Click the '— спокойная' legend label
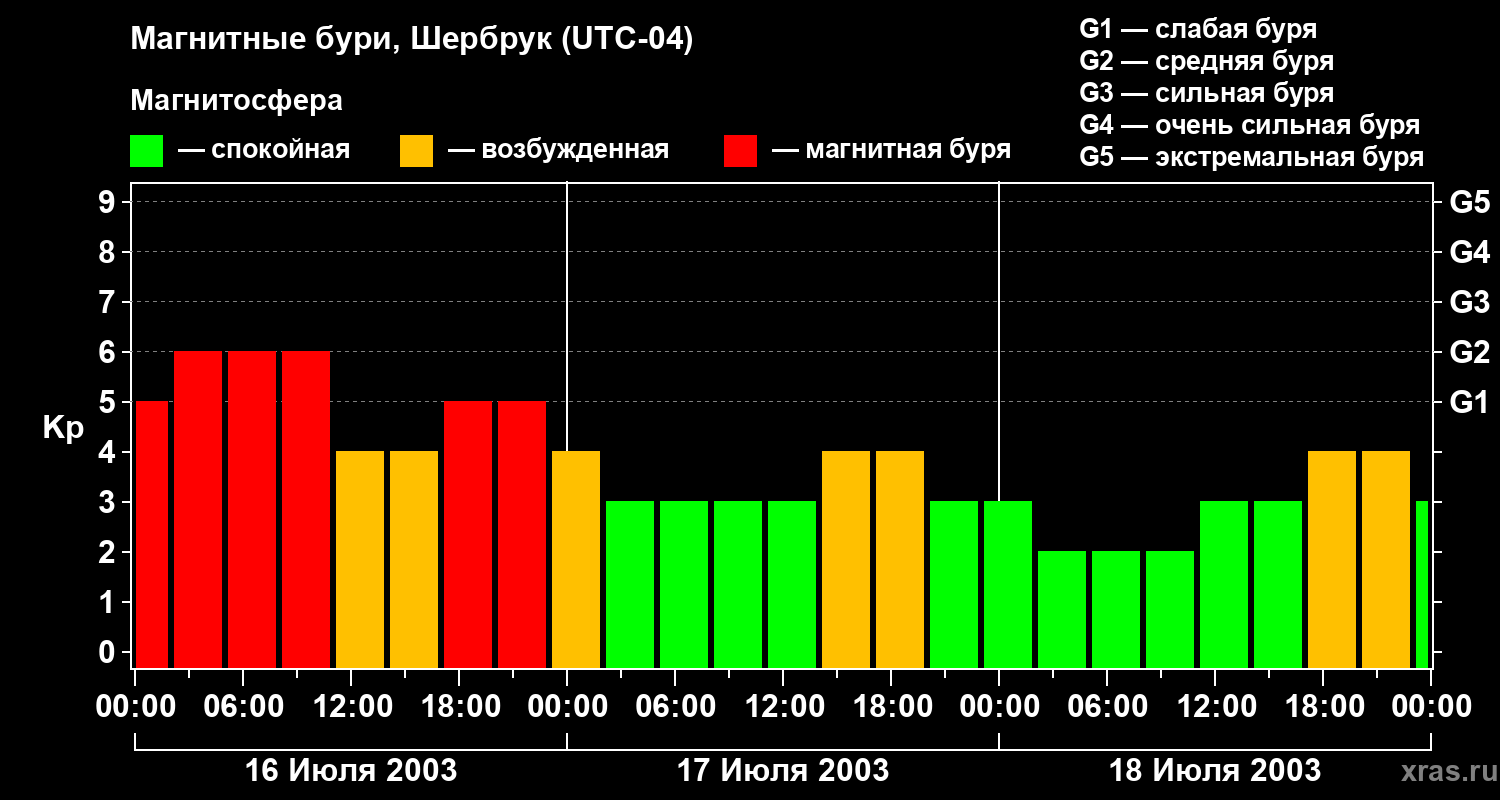1500x800 pixels. [264, 150]
